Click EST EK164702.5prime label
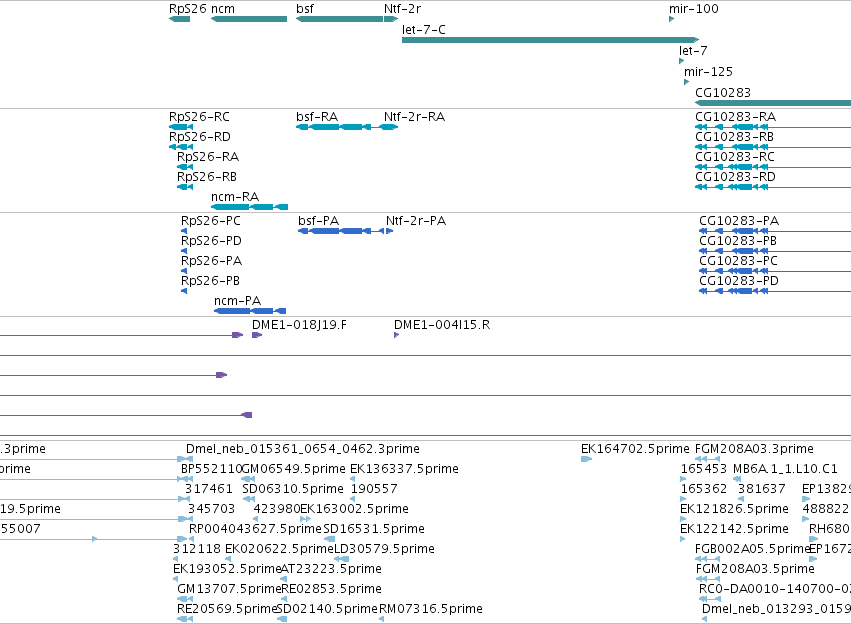Screen dimensions: 851x624 click(x=635, y=449)
